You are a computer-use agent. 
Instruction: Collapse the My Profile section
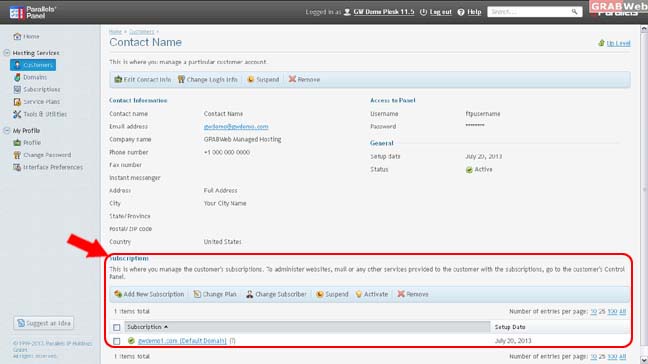(x=6, y=131)
